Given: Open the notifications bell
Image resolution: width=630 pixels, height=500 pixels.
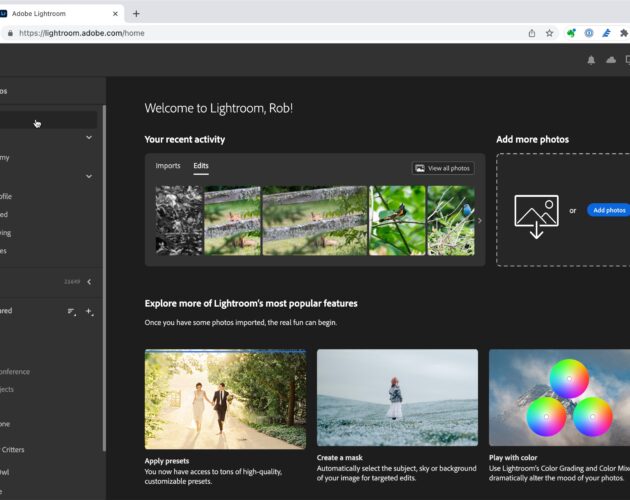Looking at the screenshot, I should click(591, 60).
